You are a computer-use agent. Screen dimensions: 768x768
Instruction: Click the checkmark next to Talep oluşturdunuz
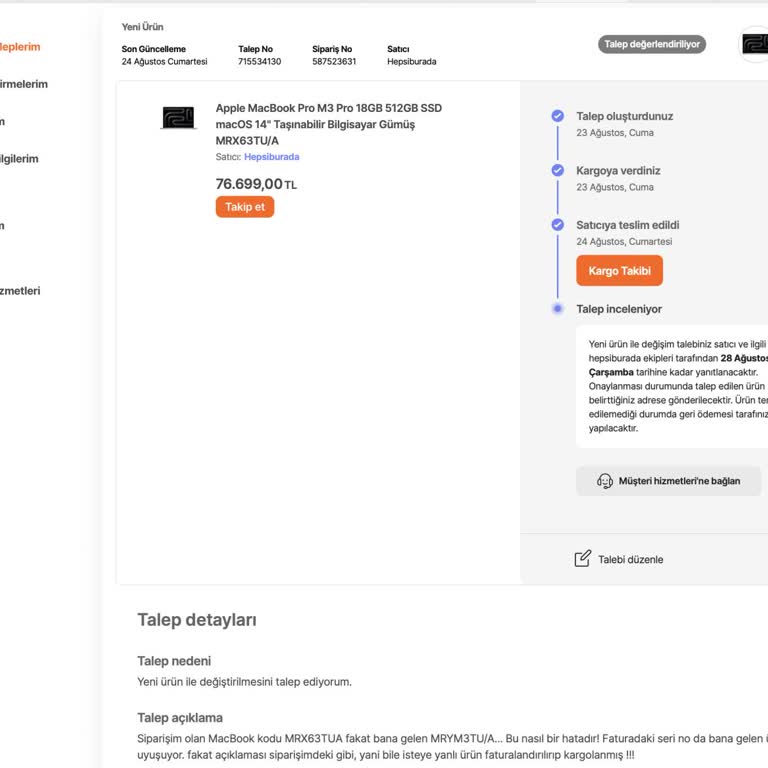[x=558, y=116]
